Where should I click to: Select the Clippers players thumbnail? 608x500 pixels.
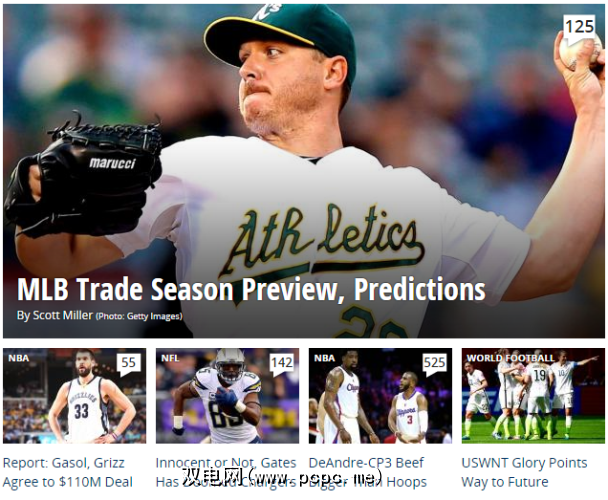point(380,396)
